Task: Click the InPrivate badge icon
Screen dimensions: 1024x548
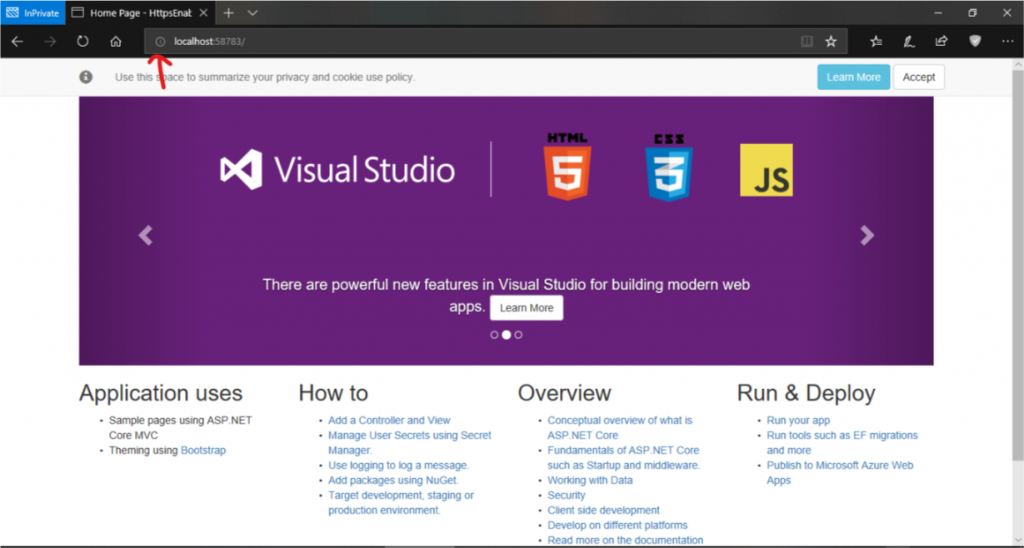Action: (33, 12)
